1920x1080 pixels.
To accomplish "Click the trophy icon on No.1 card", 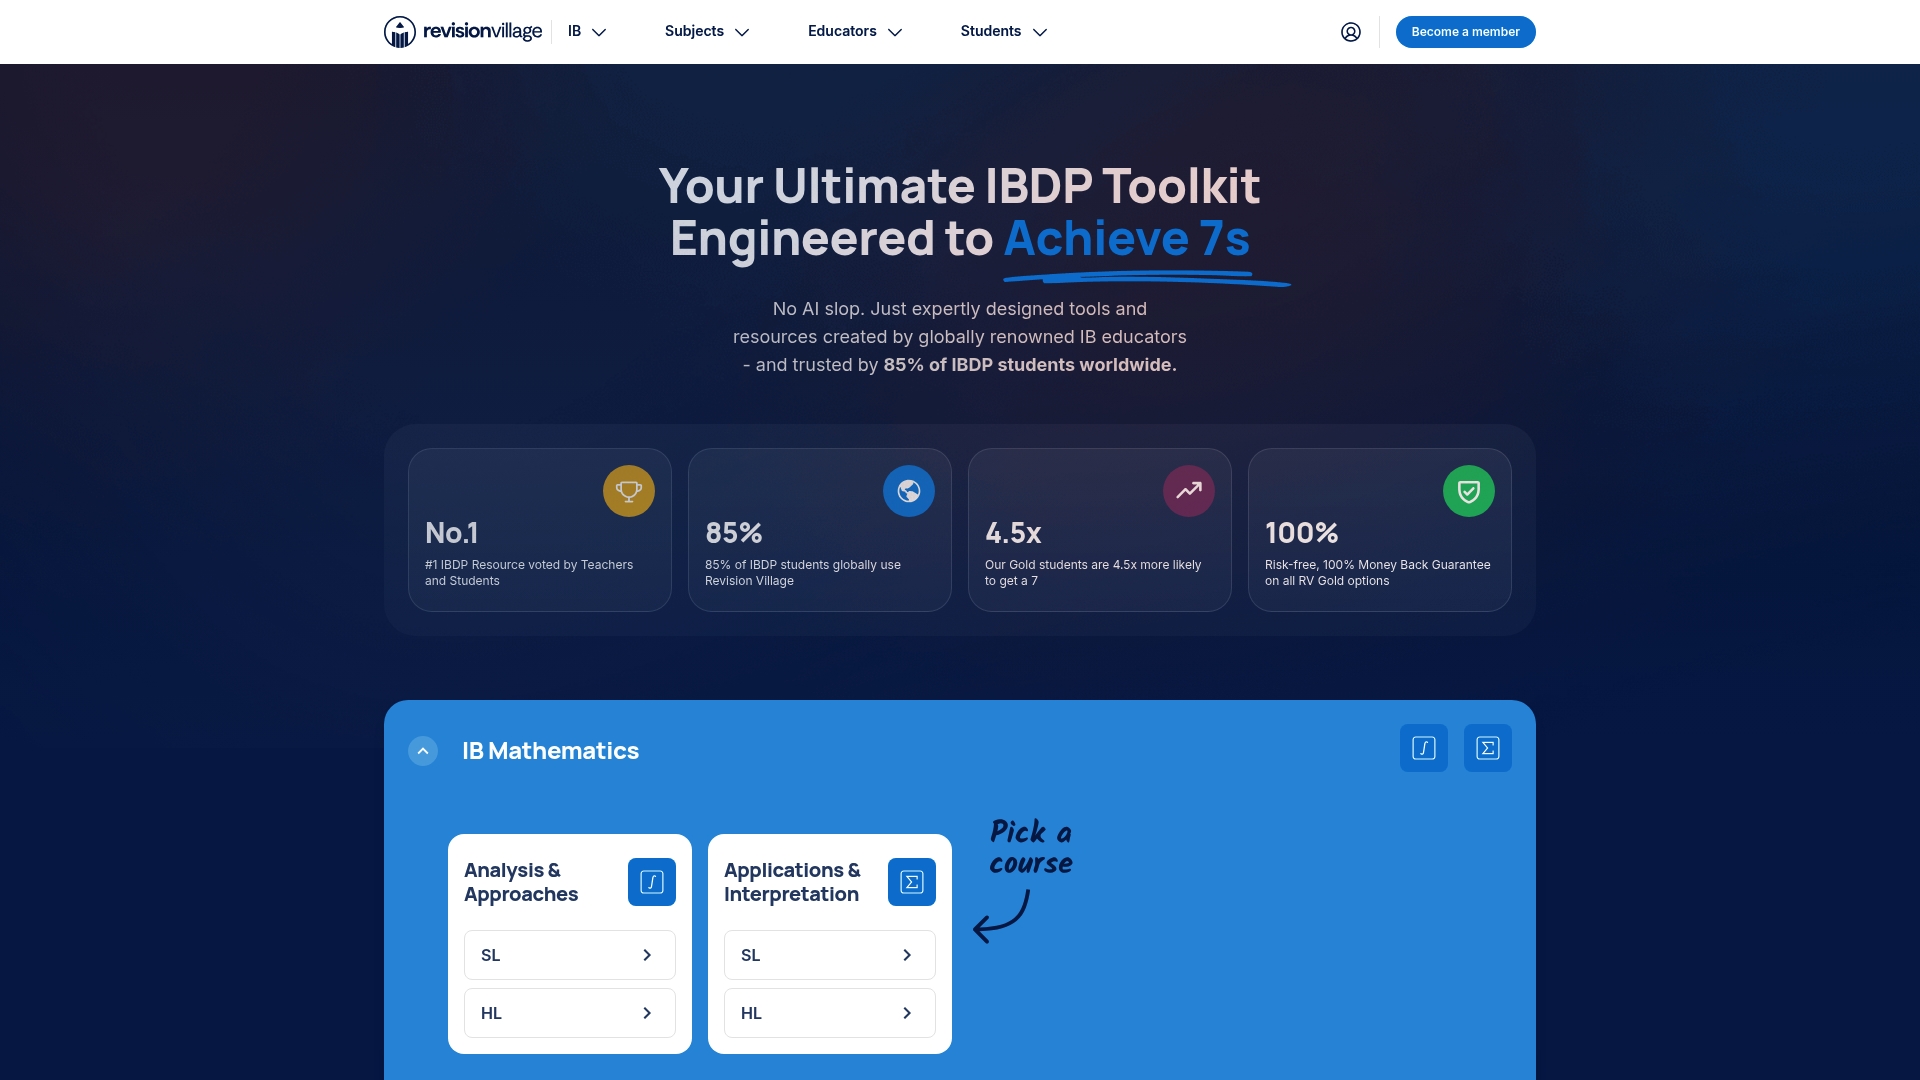I will [x=629, y=491].
